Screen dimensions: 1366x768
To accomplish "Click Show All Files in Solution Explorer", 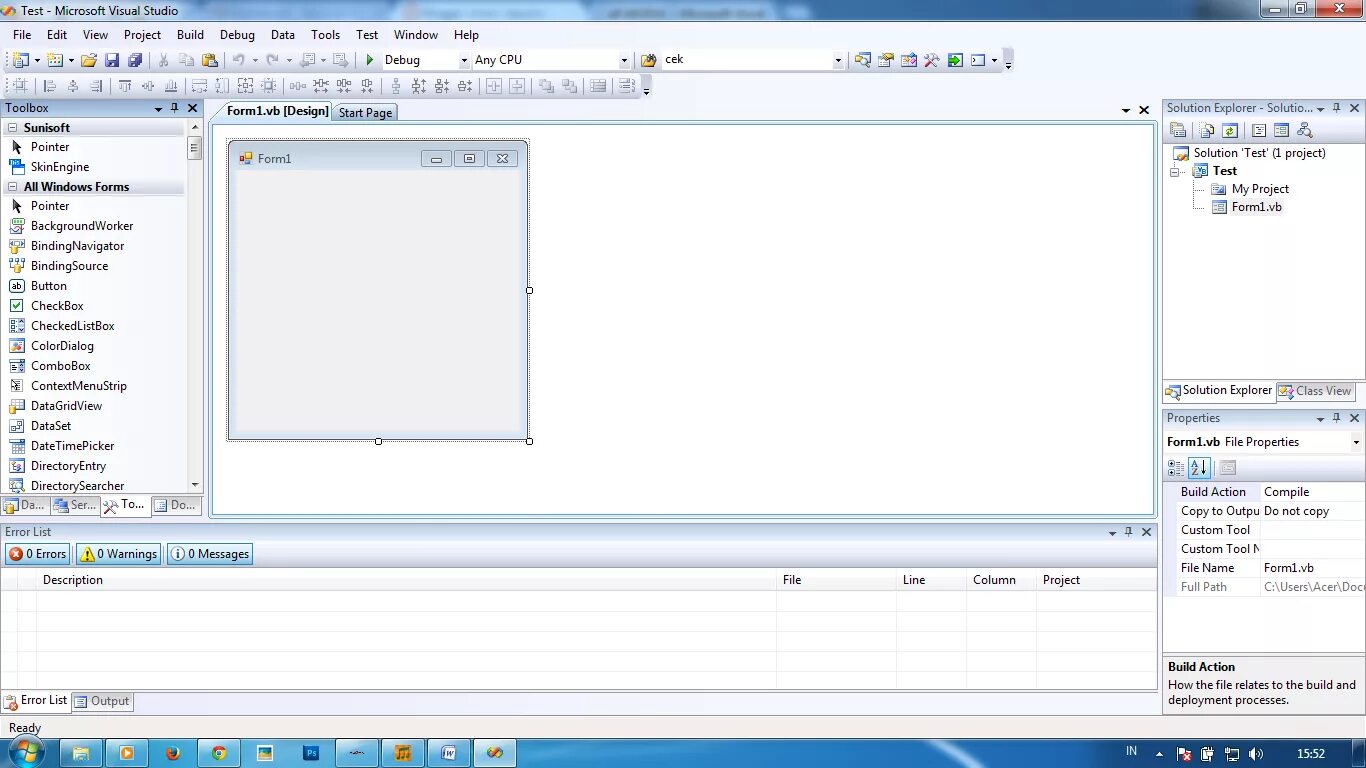I will 1207,130.
